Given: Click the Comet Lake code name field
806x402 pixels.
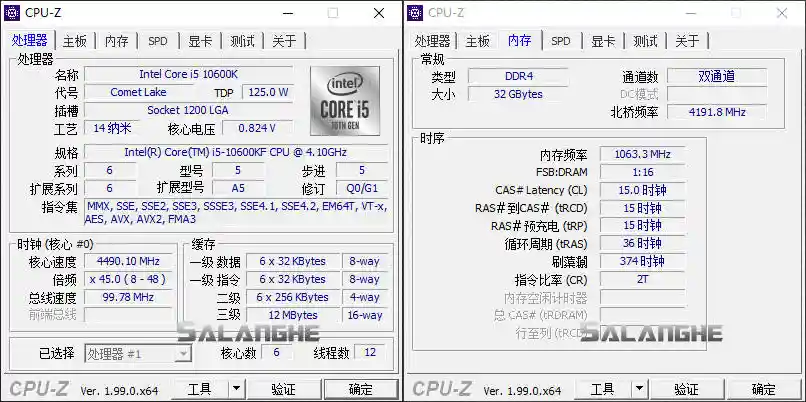Looking at the screenshot, I should (138, 92).
